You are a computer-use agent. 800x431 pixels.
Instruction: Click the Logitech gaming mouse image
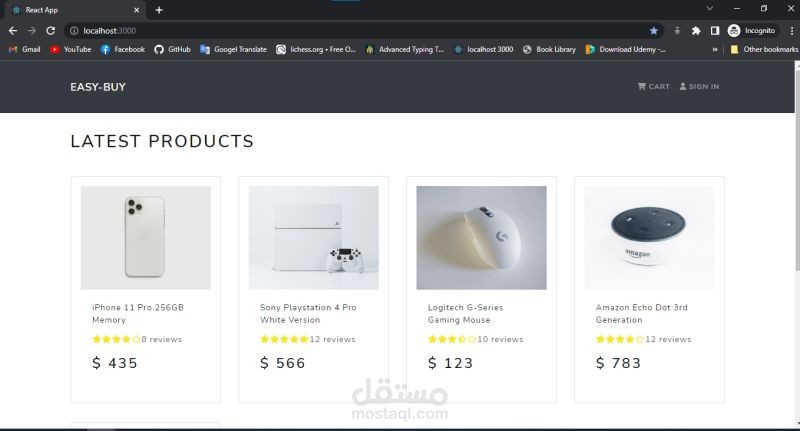point(481,238)
